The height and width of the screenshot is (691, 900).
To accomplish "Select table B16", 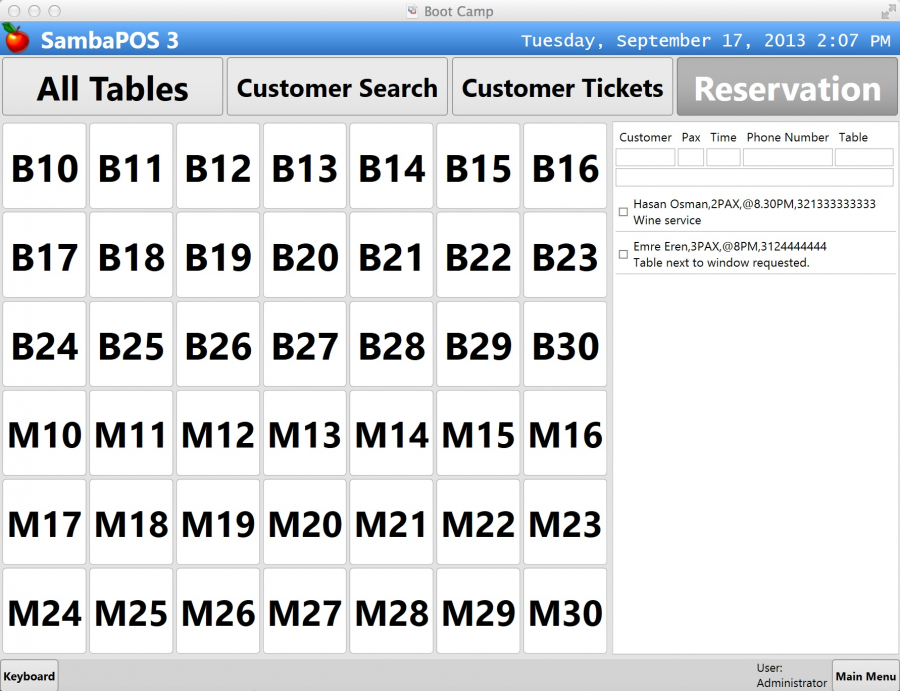I will [565, 167].
